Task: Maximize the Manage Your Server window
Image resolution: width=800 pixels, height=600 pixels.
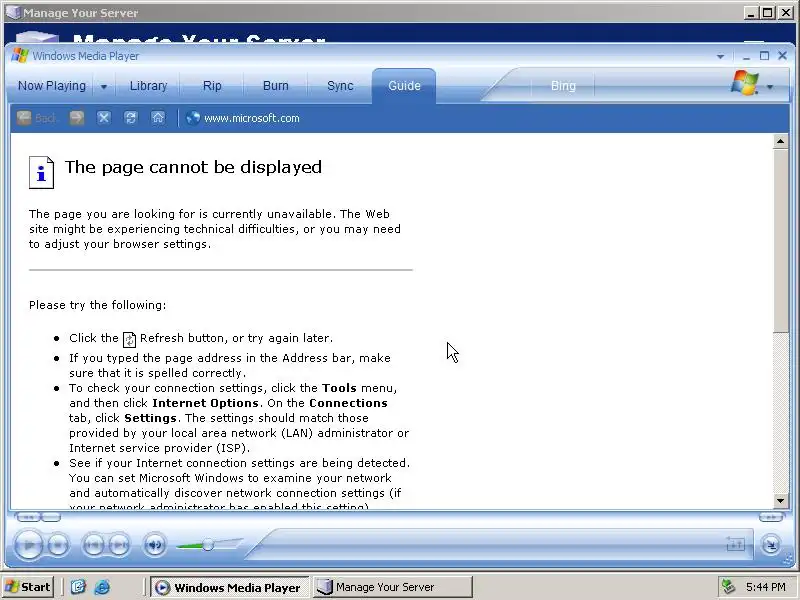Action: point(767,13)
